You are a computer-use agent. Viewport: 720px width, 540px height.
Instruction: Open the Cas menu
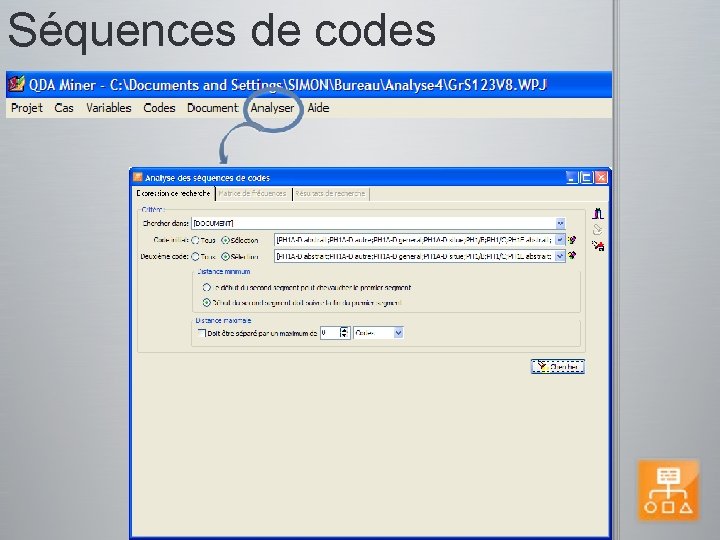[x=64, y=108]
